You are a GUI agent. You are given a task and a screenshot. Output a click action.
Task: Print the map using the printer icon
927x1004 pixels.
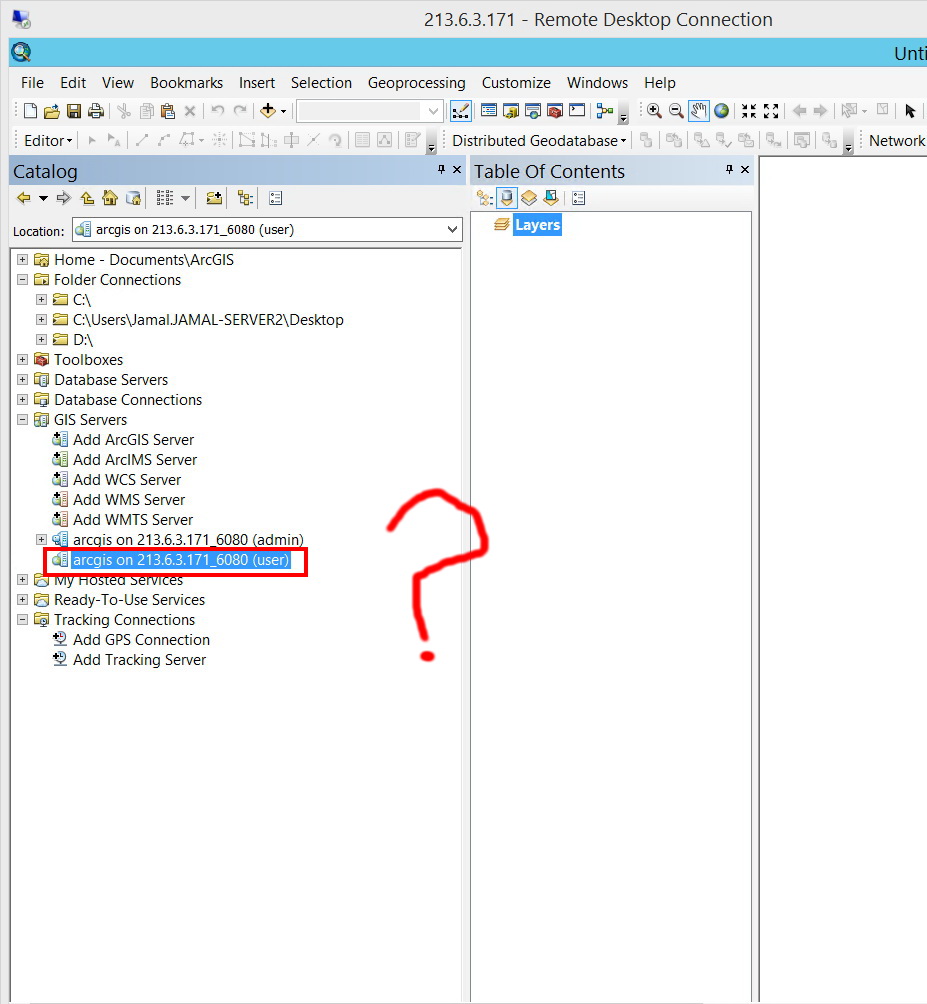96,111
